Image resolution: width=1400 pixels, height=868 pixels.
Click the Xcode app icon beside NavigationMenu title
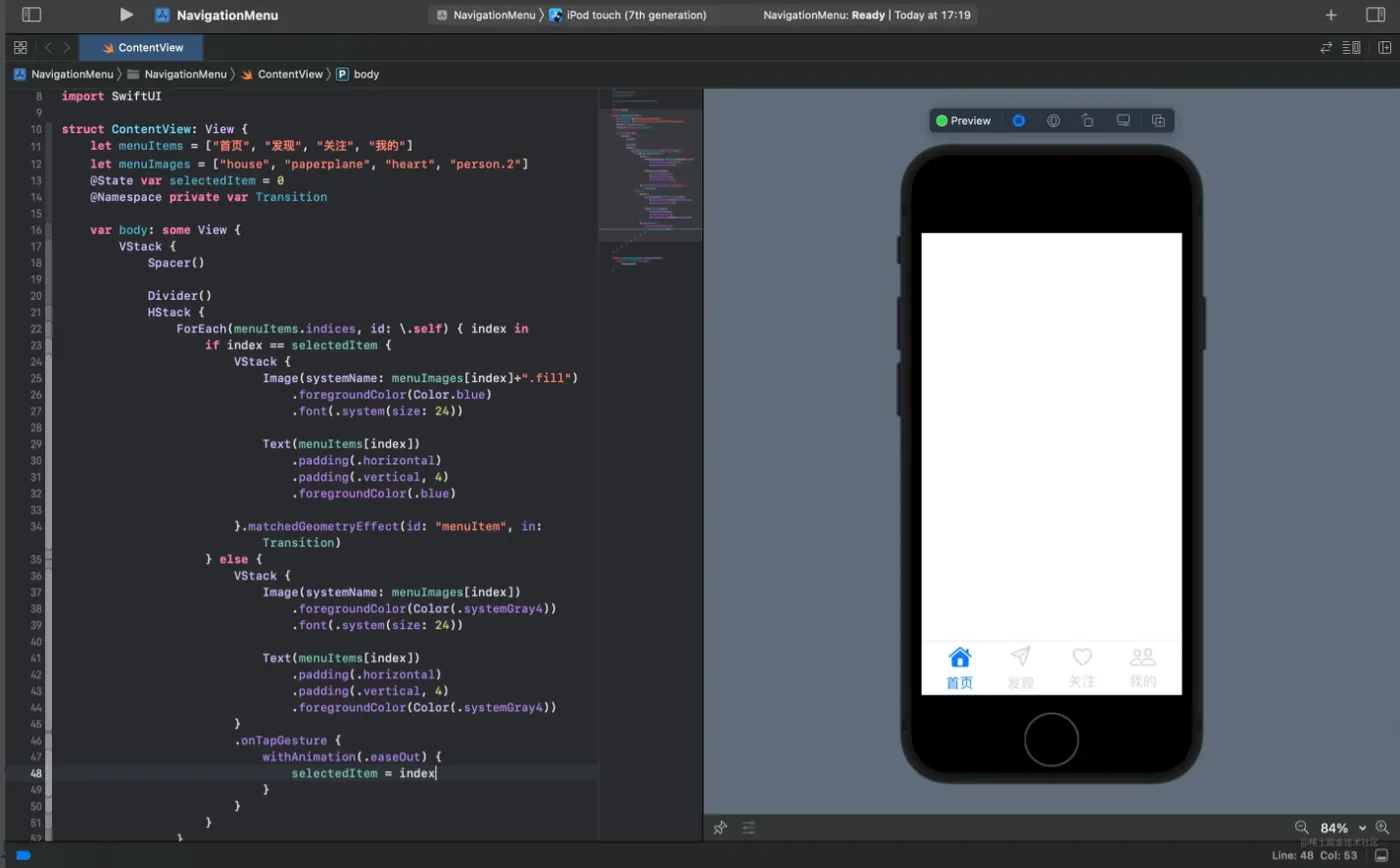(162, 15)
